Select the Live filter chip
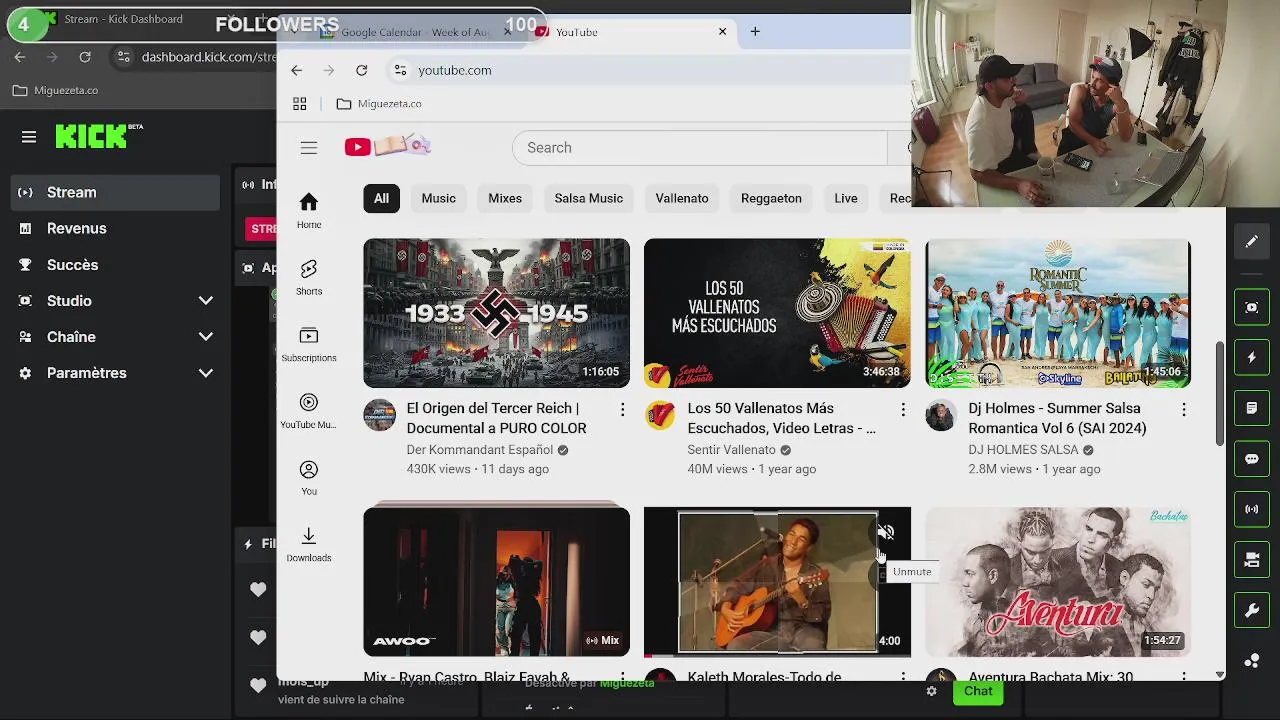 [846, 198]
